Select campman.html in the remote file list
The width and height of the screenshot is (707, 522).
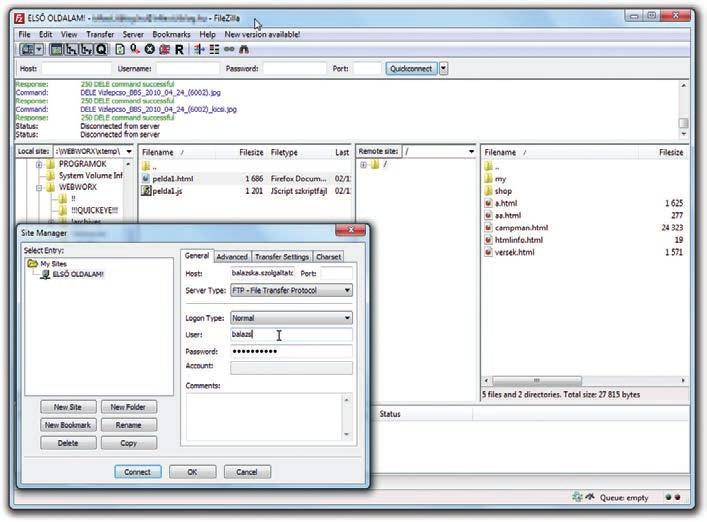click(521, 228)
